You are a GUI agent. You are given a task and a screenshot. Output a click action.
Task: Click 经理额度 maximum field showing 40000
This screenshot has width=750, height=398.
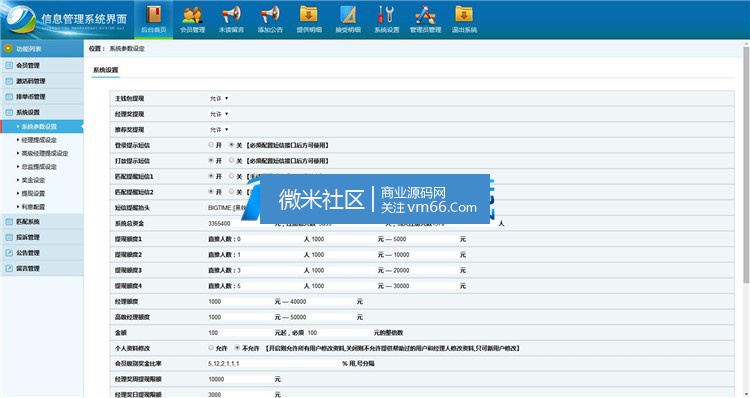tap(322, 301)
